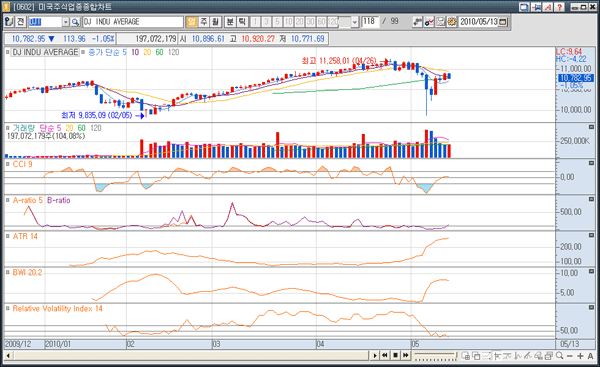Image resolution: width=600 pixels, height=367 pixels.
Task: Click the chart line indicator icon
Action: tap(429, 22)
